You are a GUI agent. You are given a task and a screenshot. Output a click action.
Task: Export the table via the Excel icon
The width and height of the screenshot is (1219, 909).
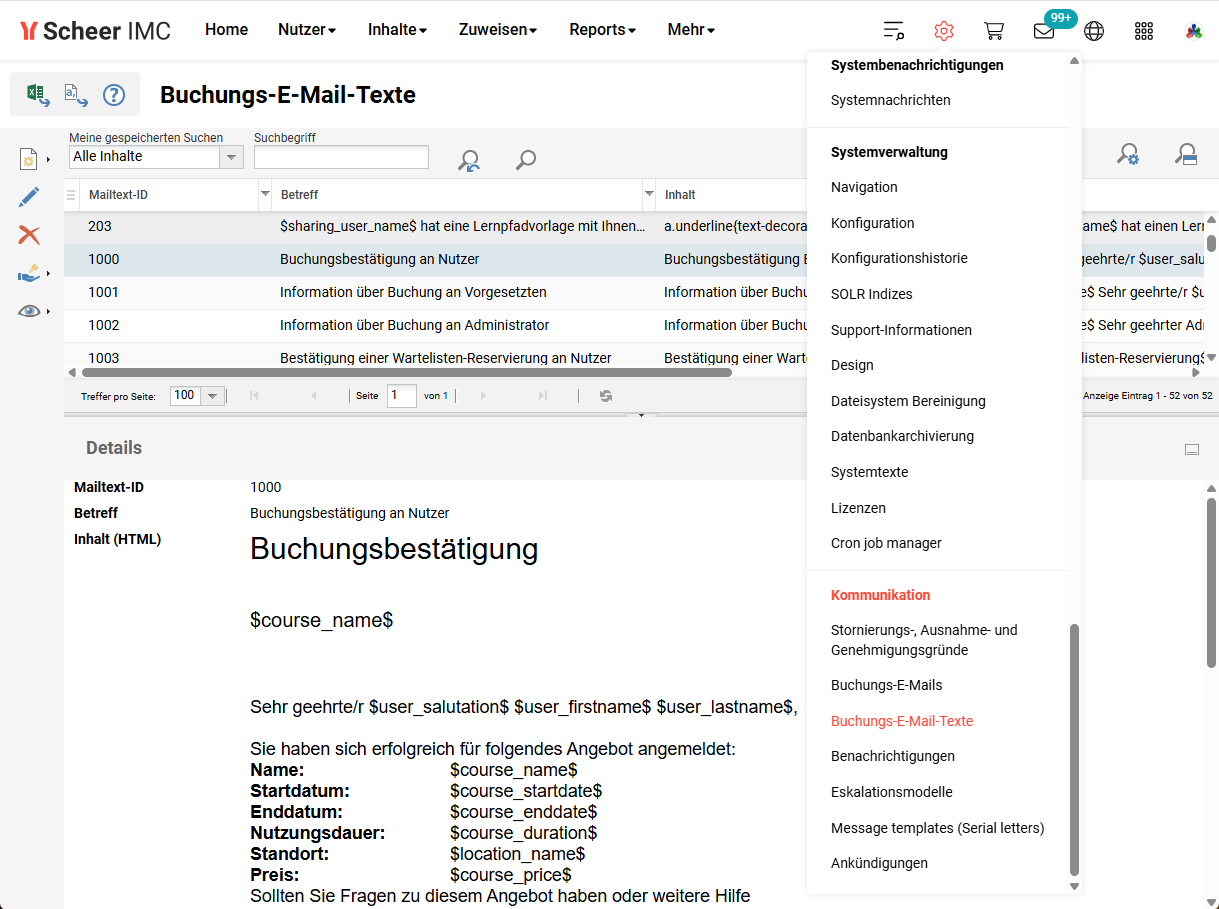pos(37,94)
